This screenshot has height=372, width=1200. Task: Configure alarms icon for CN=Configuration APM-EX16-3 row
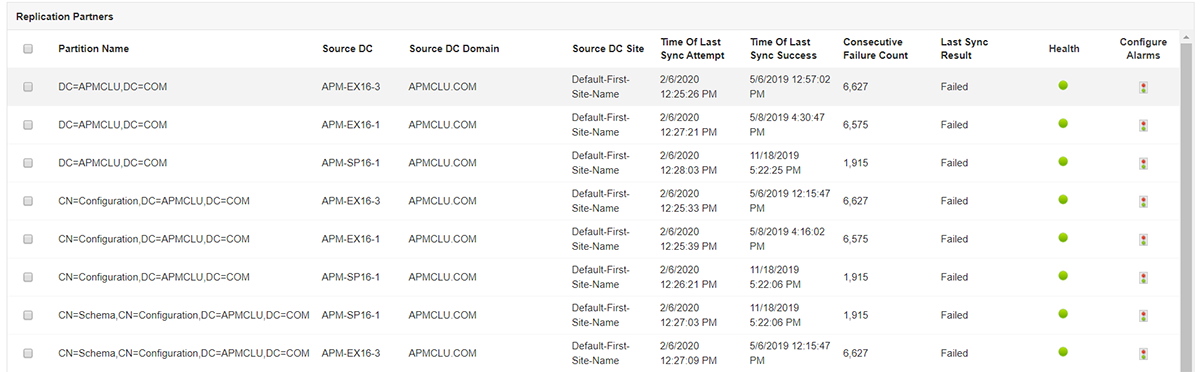pyautogui.click(x=1142, y=201)
